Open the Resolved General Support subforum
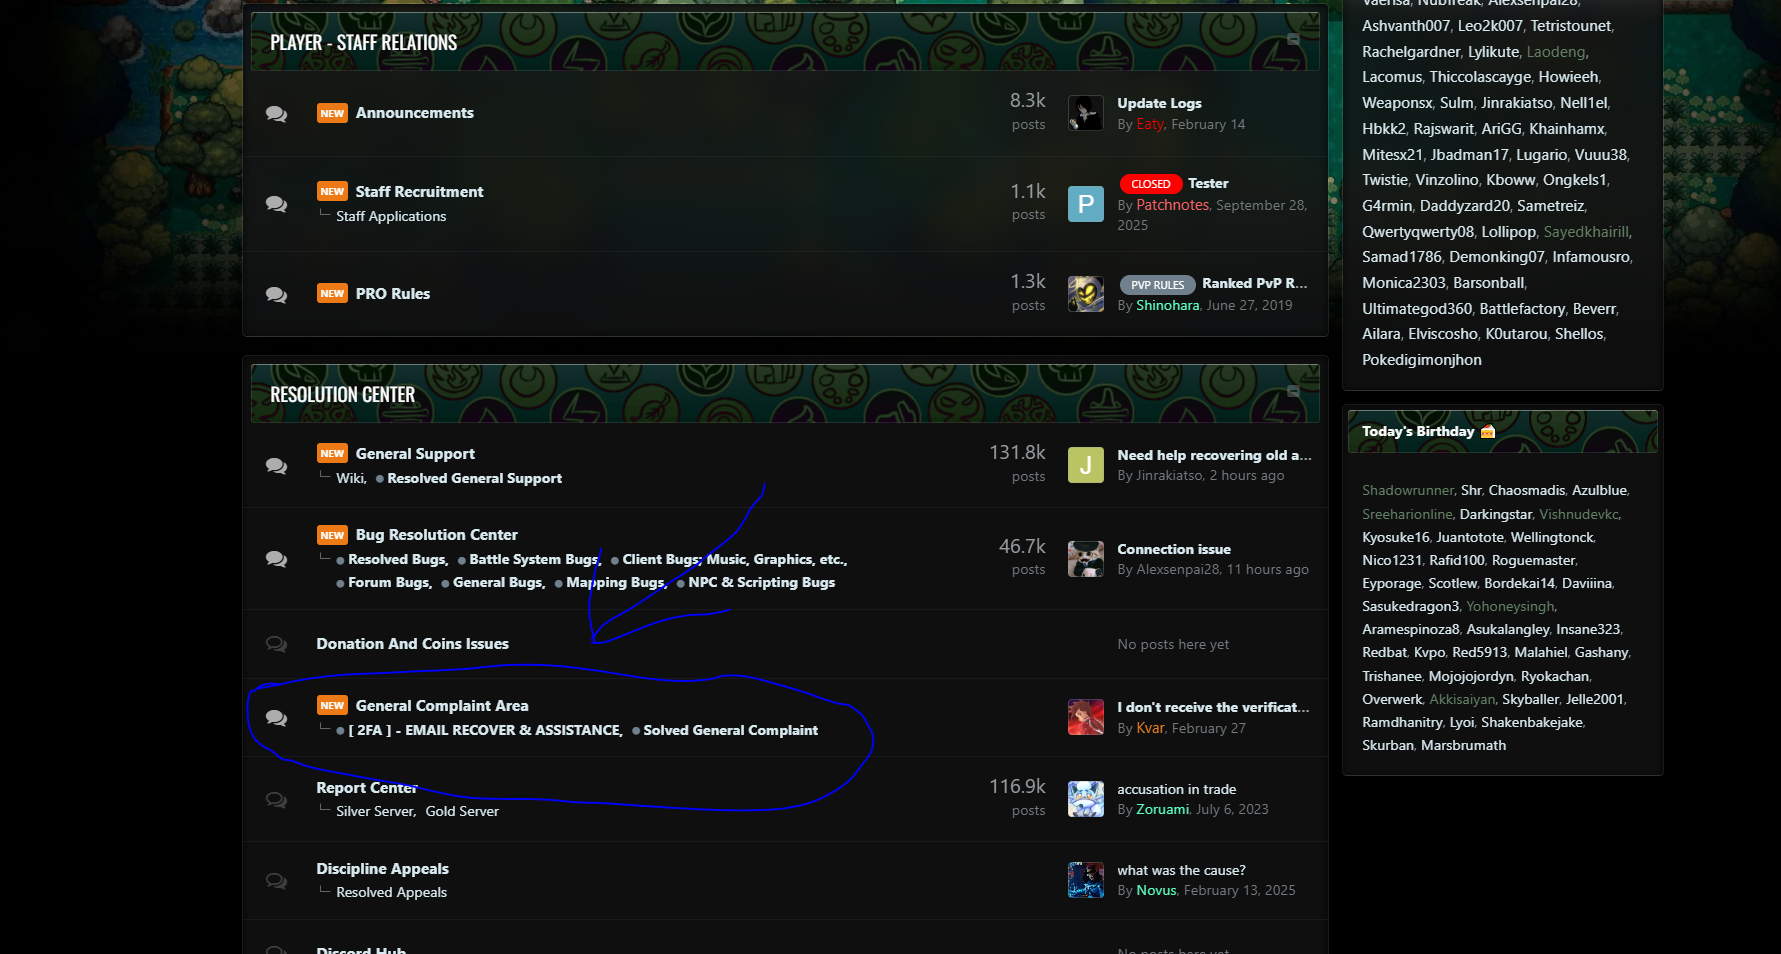The height and width of the screenshot is (954, 1781). point(474,479)
